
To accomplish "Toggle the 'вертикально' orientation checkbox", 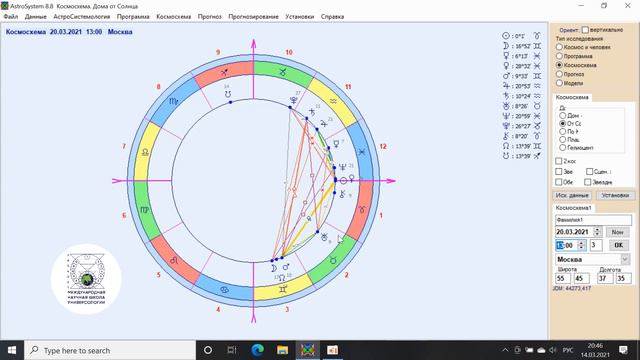I will click(585, 30).
